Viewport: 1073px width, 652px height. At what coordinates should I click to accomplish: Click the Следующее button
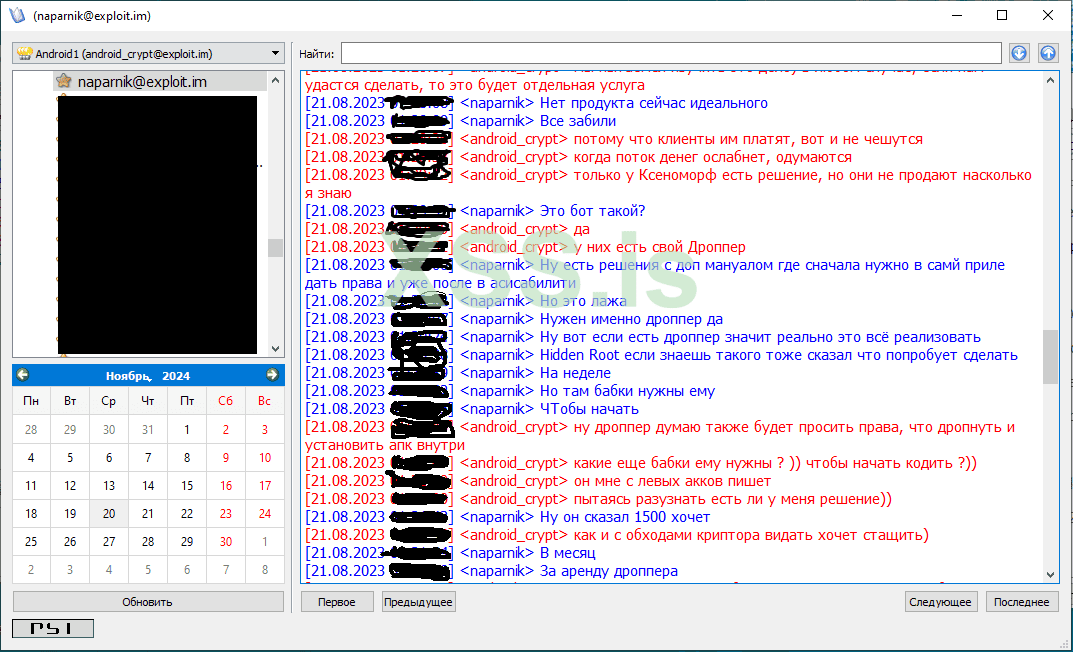[940, 602]
